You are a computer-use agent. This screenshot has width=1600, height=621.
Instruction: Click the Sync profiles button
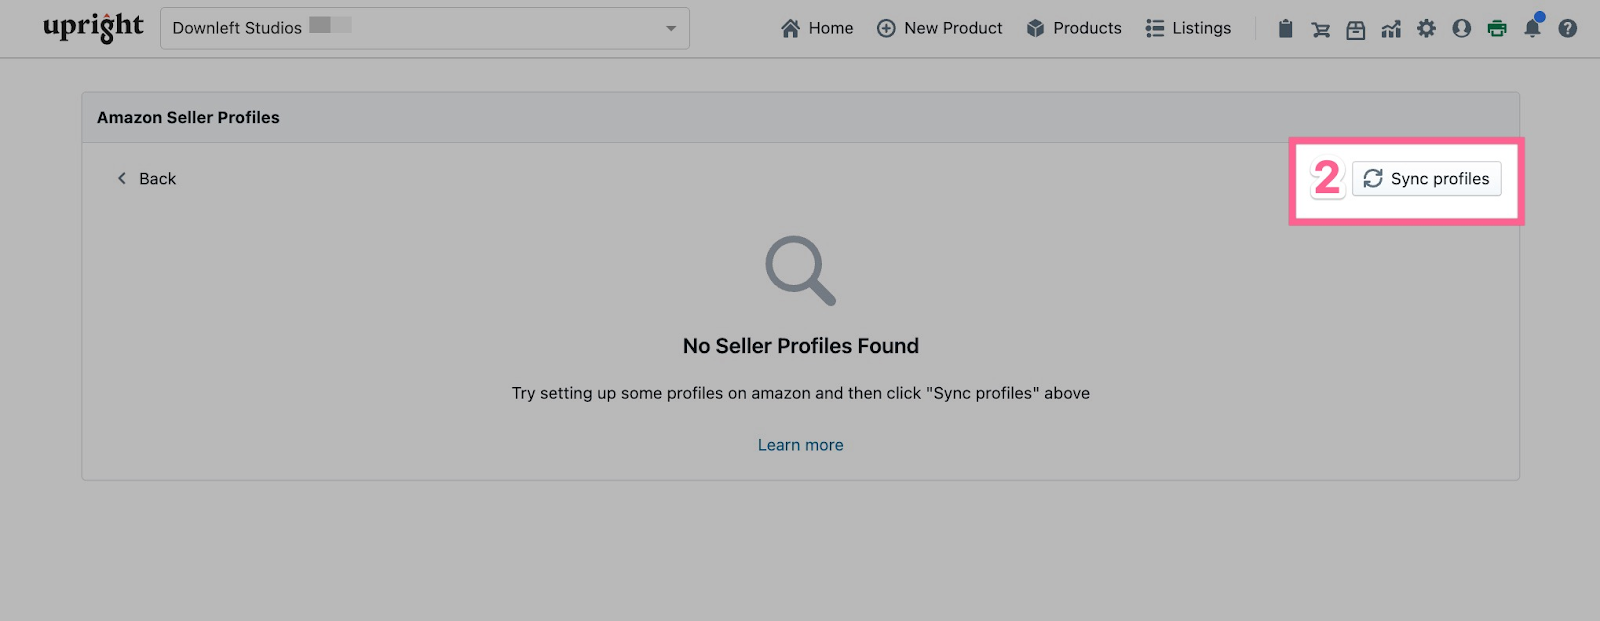point(1426,179)
